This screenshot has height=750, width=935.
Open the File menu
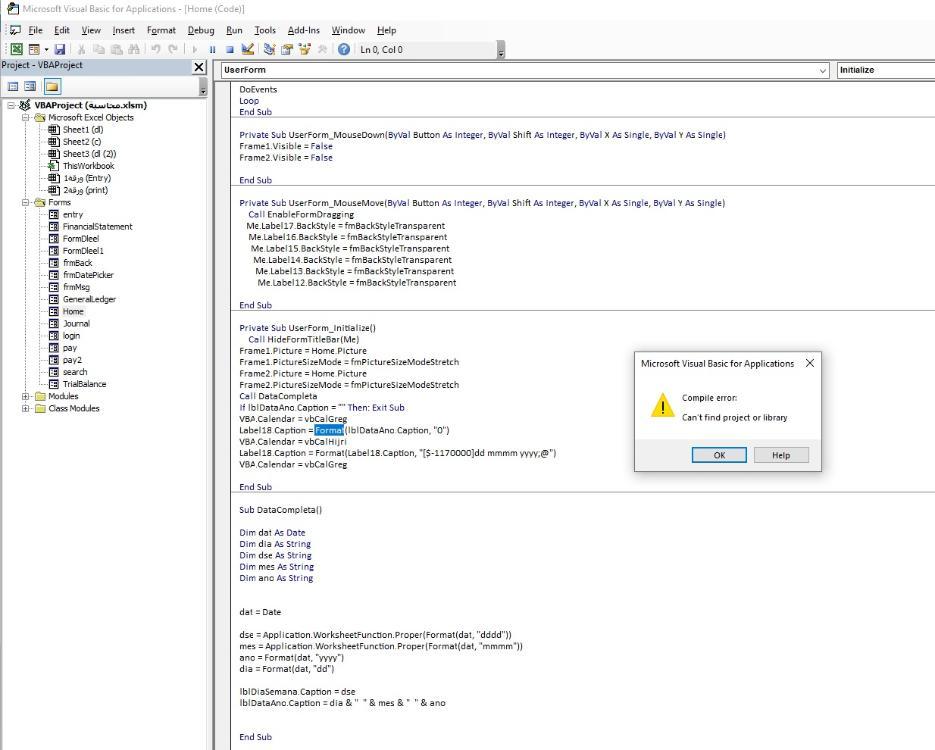35,30
